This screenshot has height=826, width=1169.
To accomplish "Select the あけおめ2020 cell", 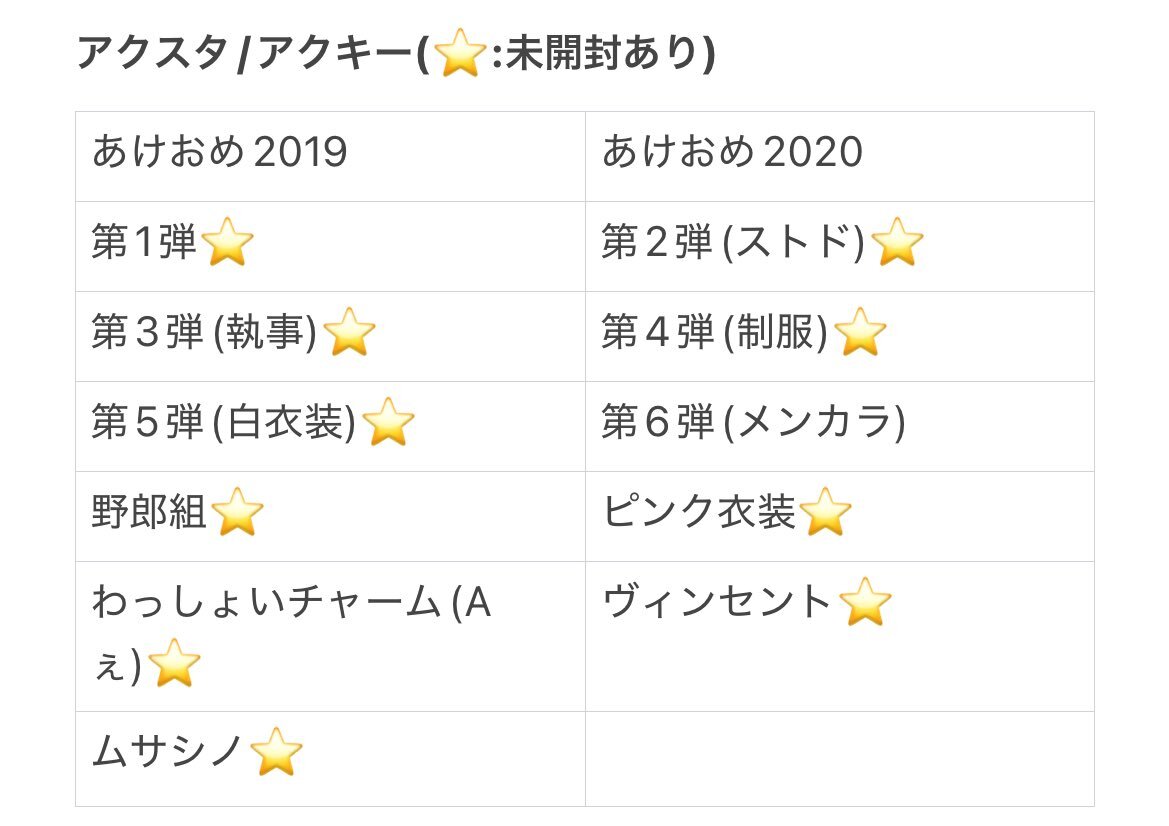I will 839,157.
